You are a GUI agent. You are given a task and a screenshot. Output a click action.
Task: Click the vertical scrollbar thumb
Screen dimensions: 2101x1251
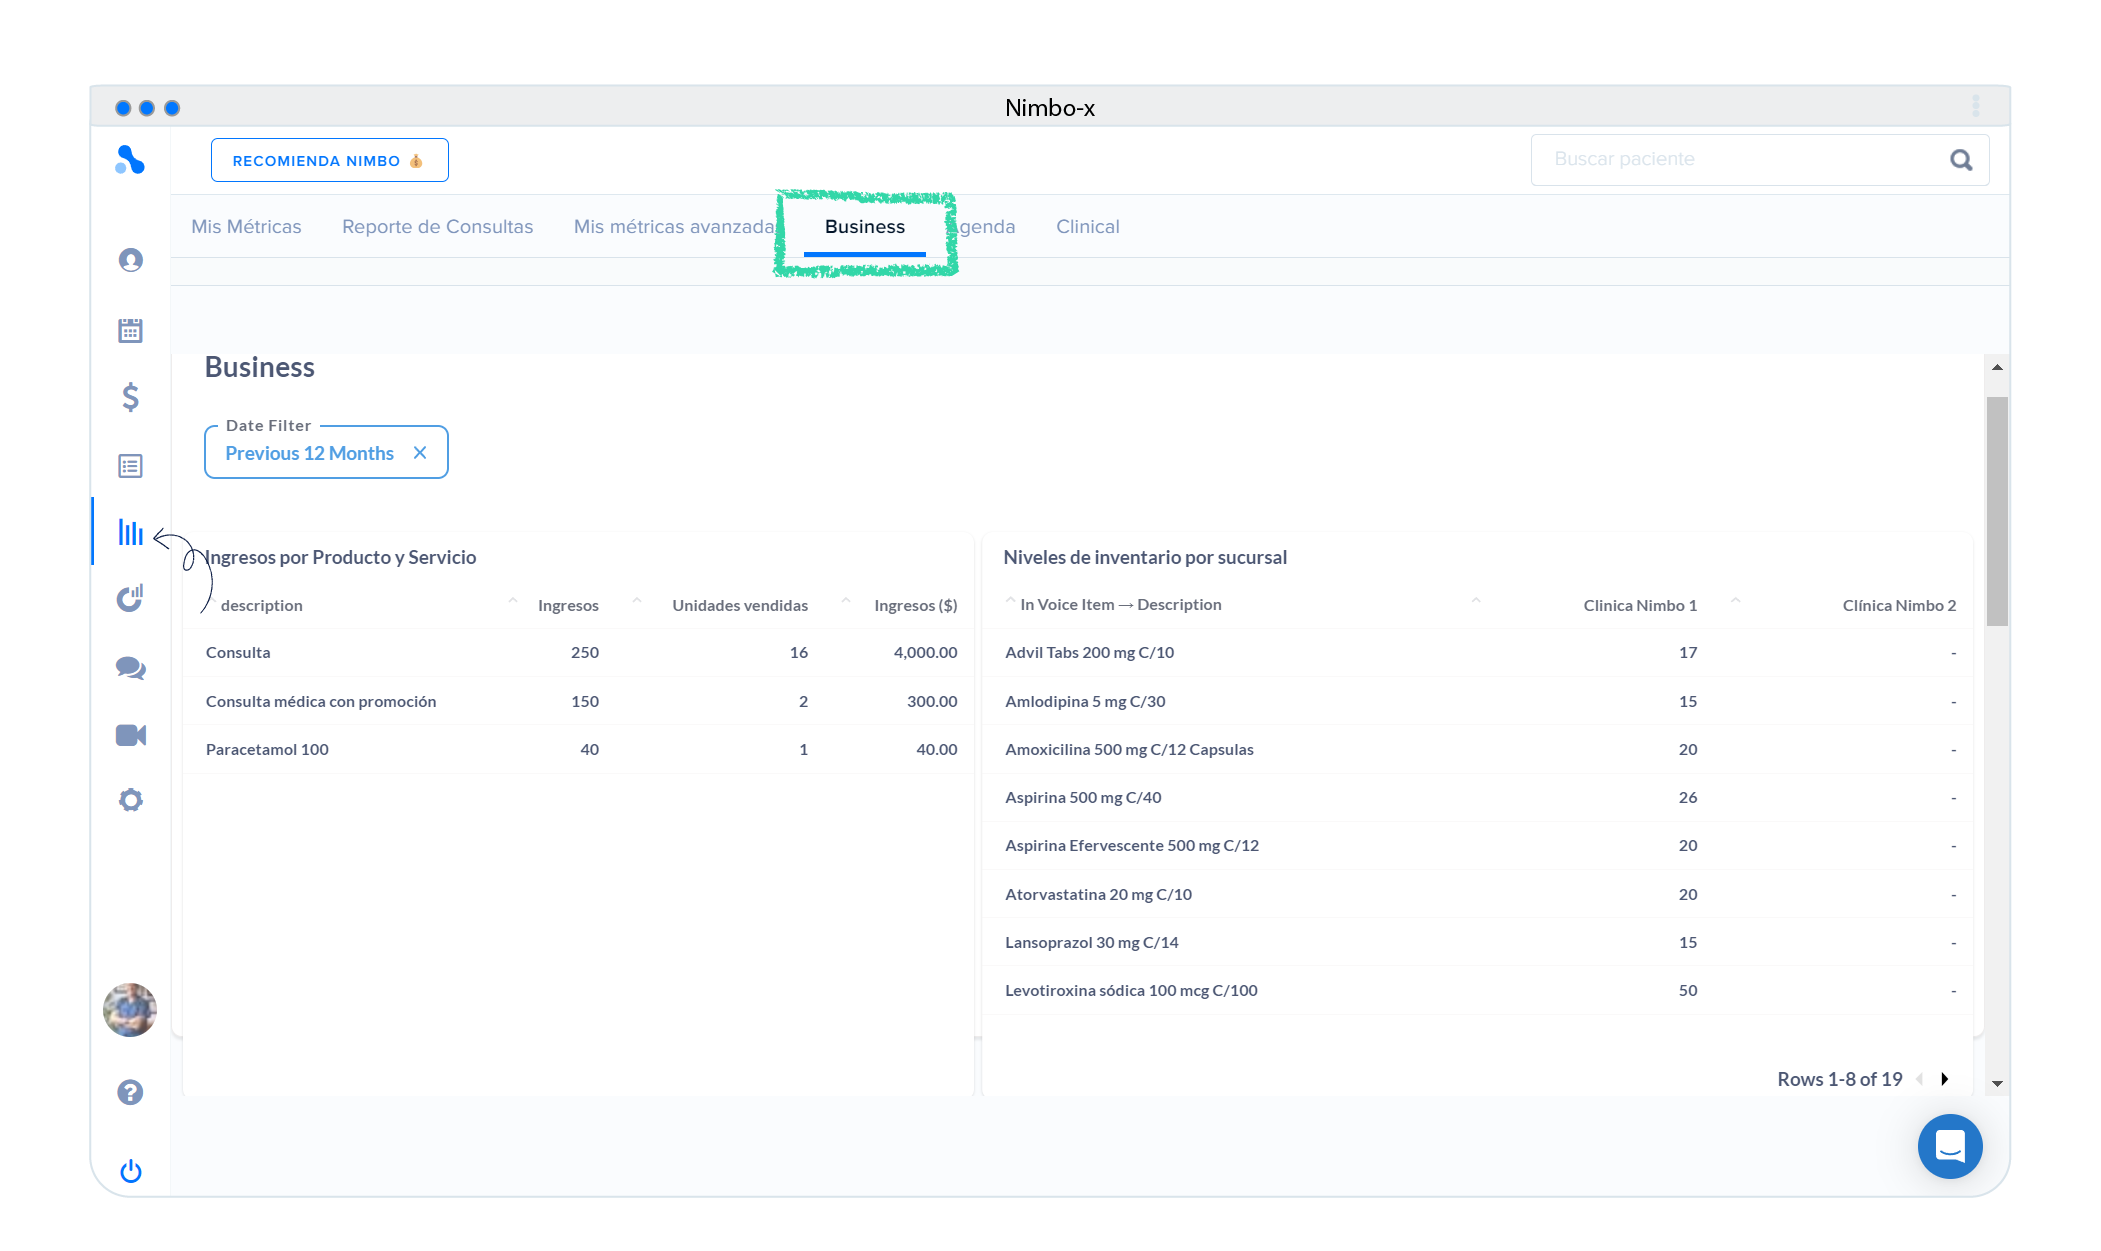(1996, 510)
